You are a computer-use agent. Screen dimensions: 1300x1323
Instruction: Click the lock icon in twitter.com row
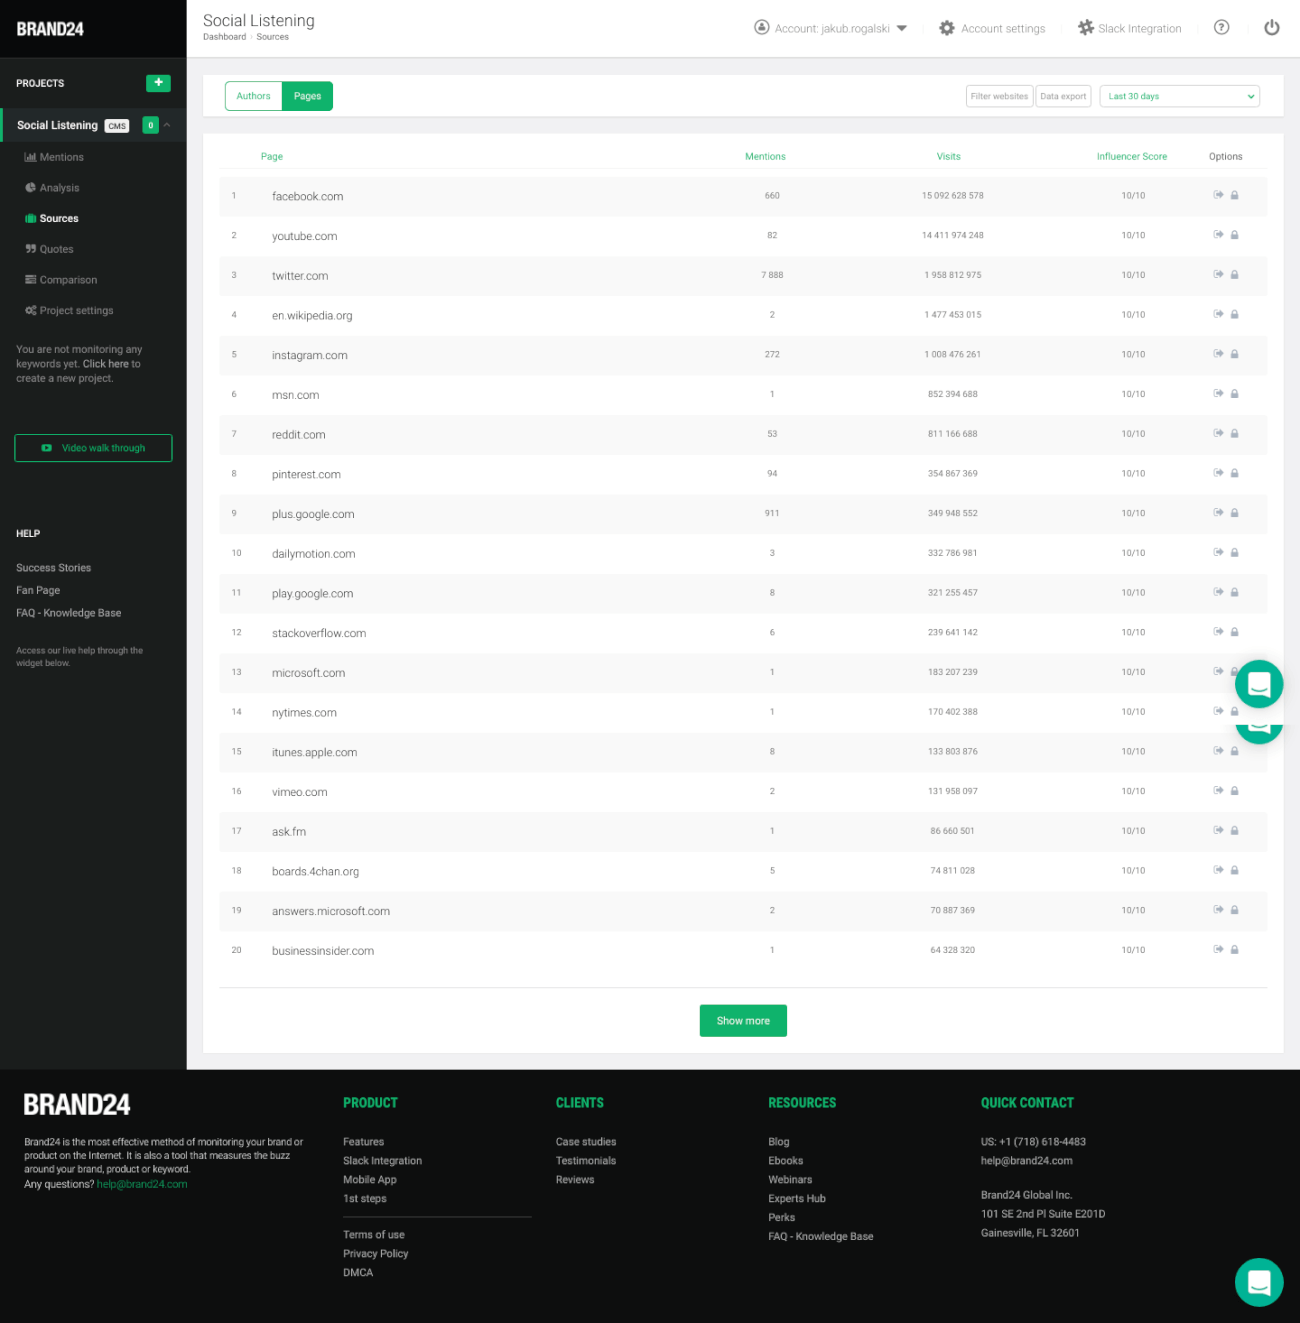pos(1234,274)
